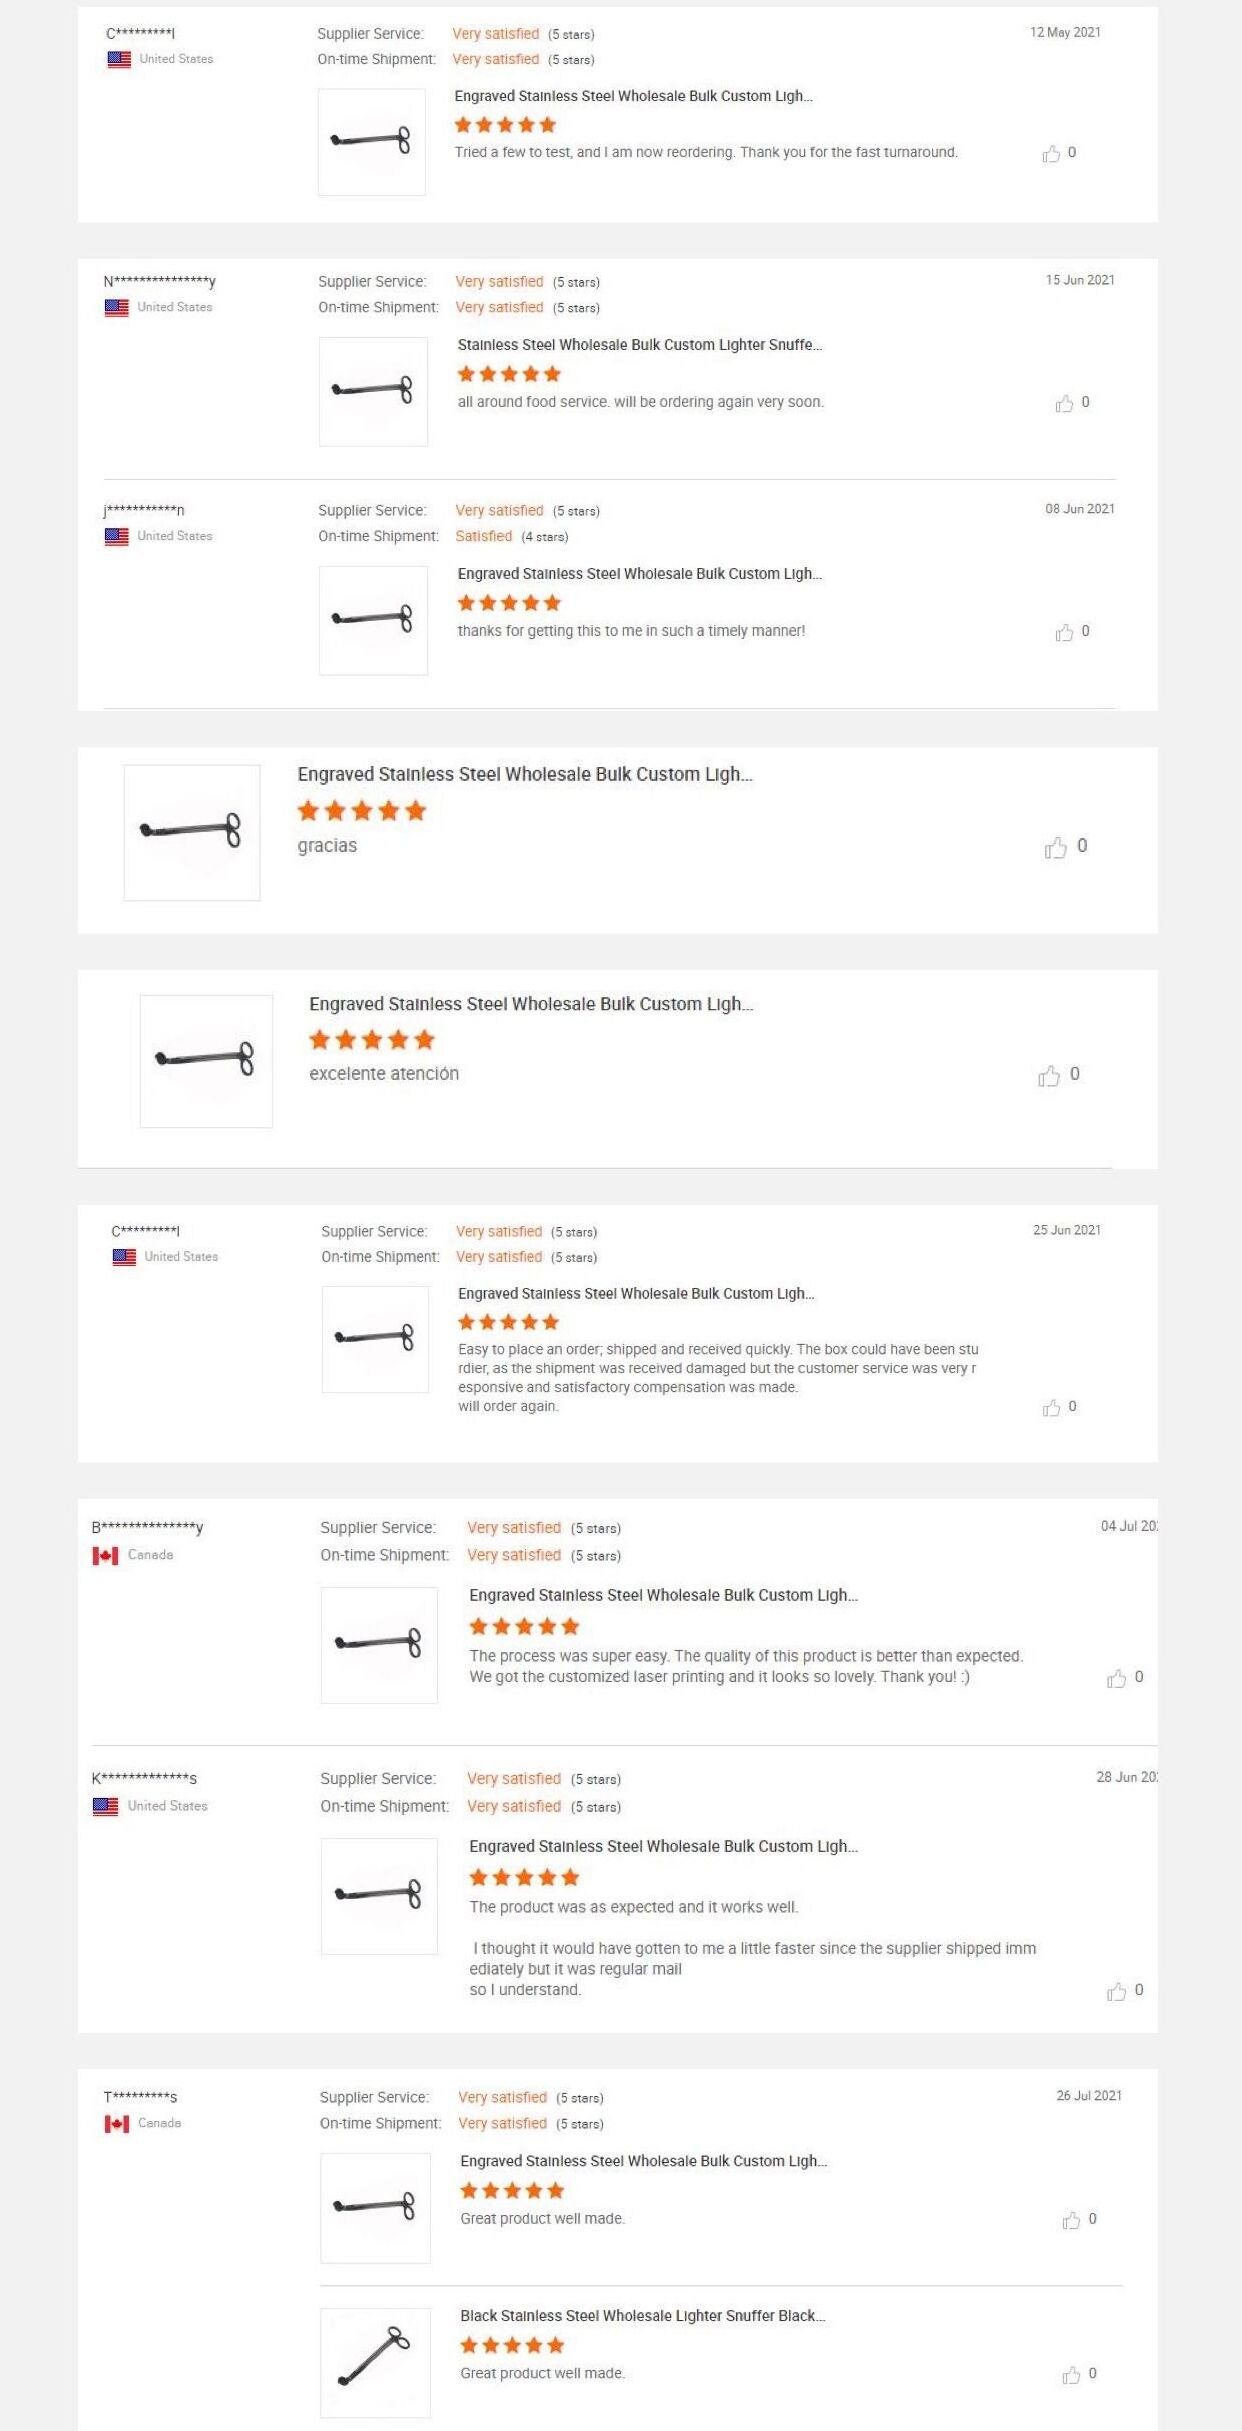Viewport: 1242px width, 2431px height.
Task: Open 'Black Stainless Steel Wholesale Lighter Snuffer Black...' link
Action: (642, 2315)
